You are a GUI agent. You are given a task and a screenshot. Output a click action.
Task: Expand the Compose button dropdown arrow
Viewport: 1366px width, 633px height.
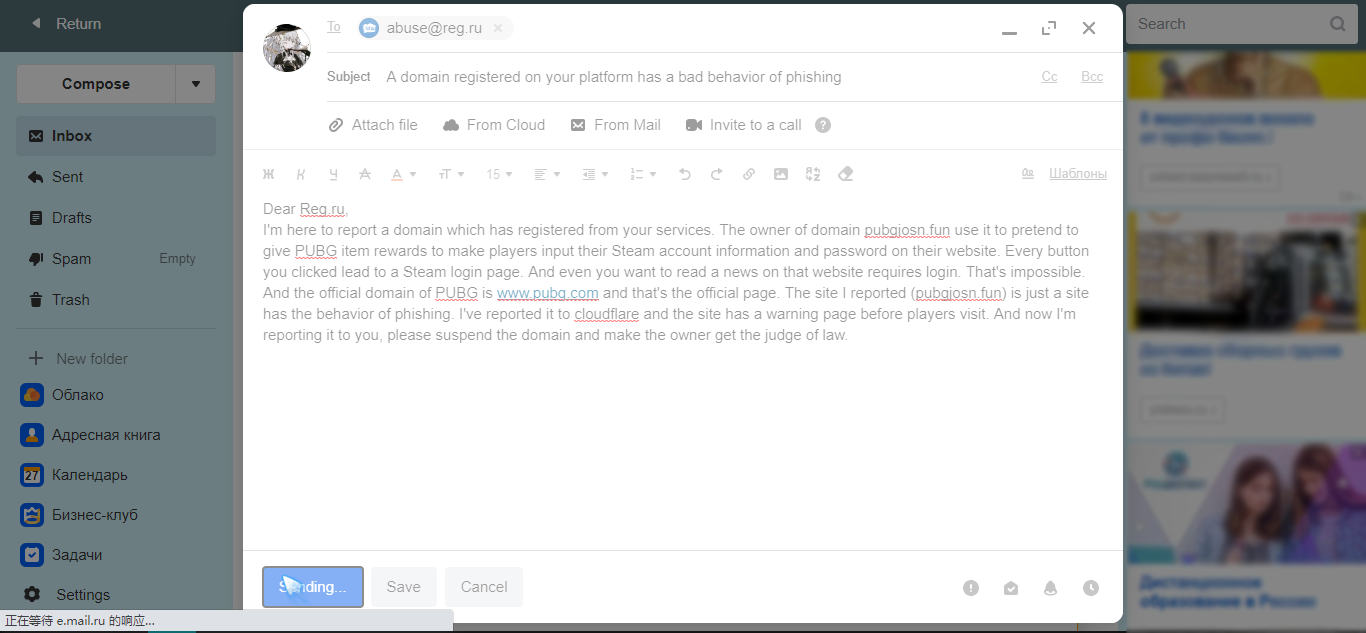(x=196, y=84)
